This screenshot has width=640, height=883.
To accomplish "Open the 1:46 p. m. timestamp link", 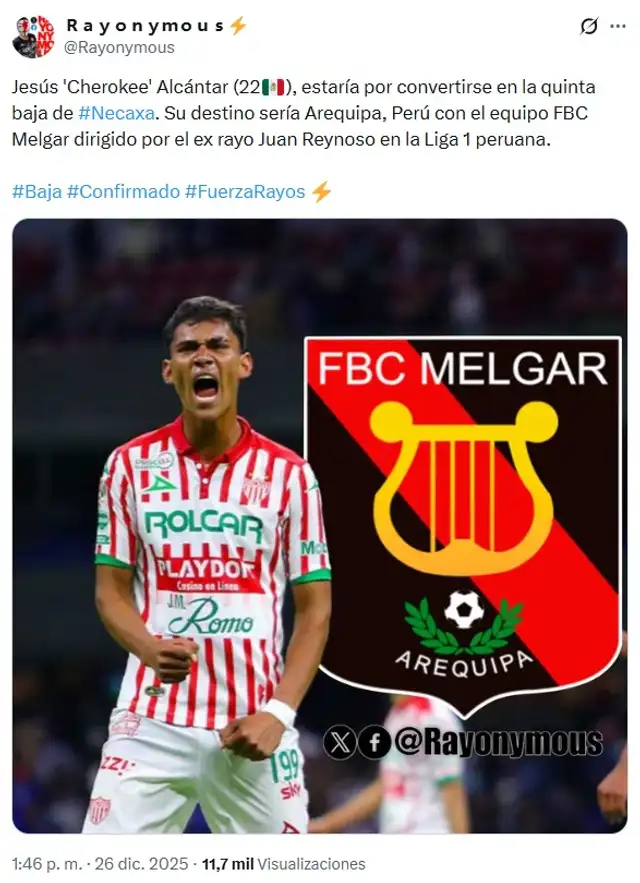I will tap(47, 864).
